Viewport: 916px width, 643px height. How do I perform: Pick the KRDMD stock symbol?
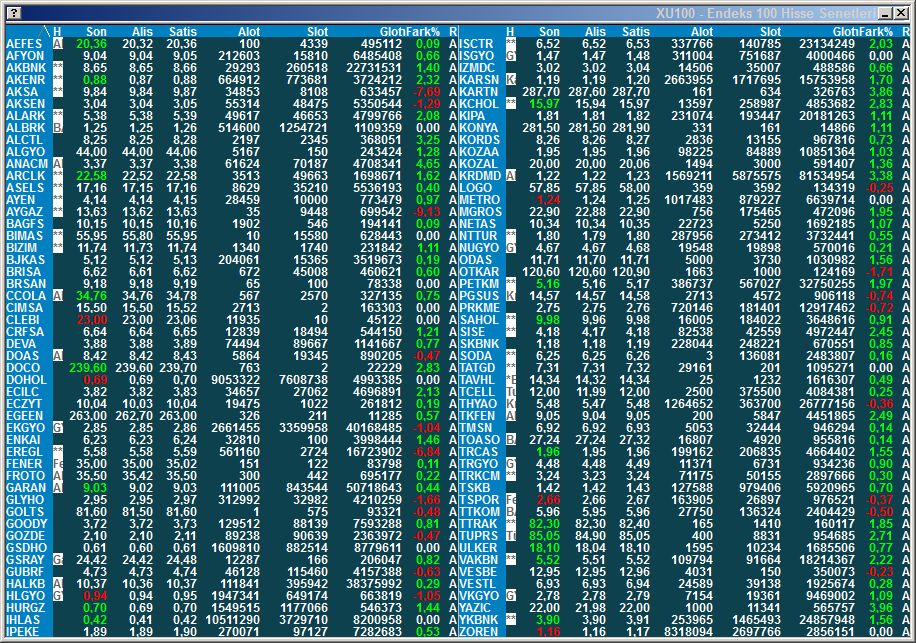[480, 176]
